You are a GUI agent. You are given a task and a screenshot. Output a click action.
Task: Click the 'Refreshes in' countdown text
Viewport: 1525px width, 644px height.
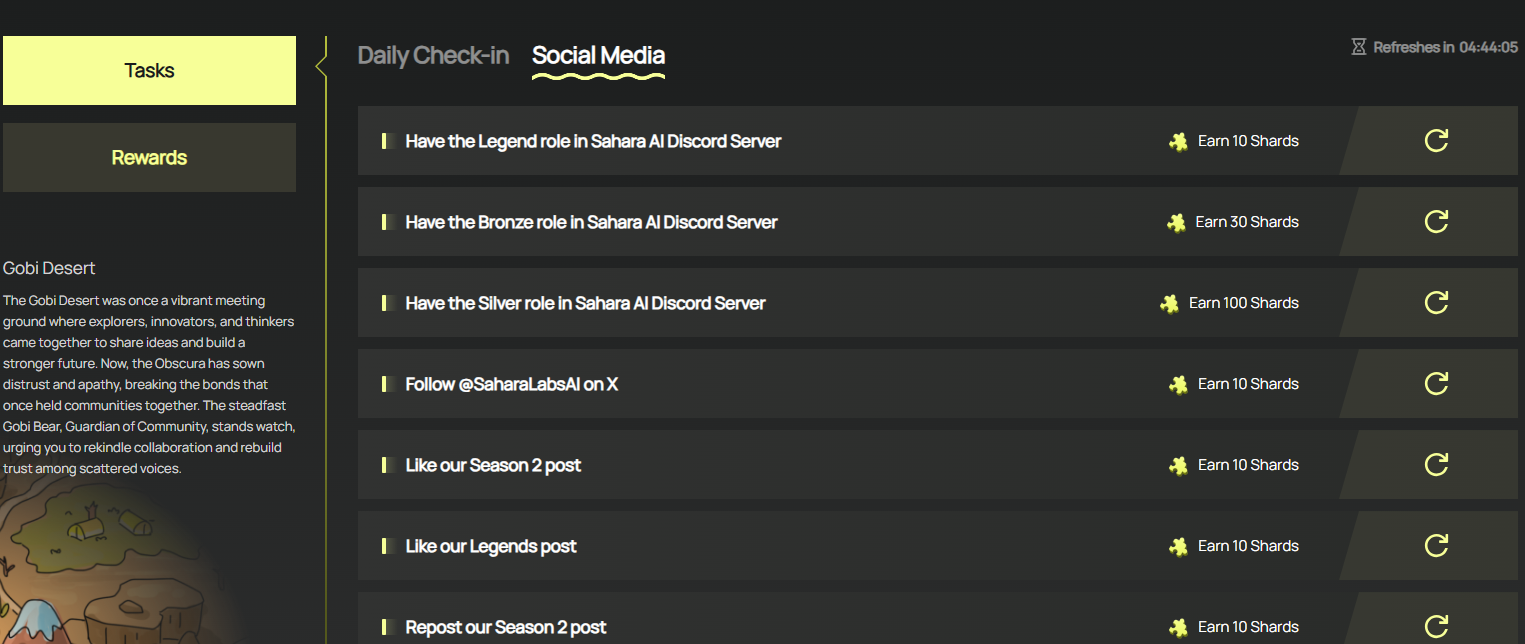[1445, 47]
